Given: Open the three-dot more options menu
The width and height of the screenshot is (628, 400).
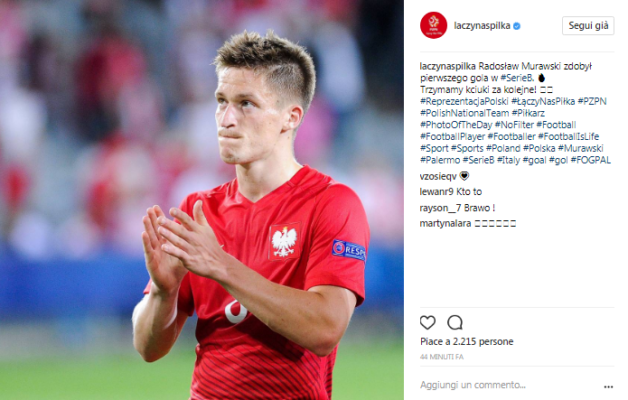Looking at the screenshot, I should pos(608,386).
